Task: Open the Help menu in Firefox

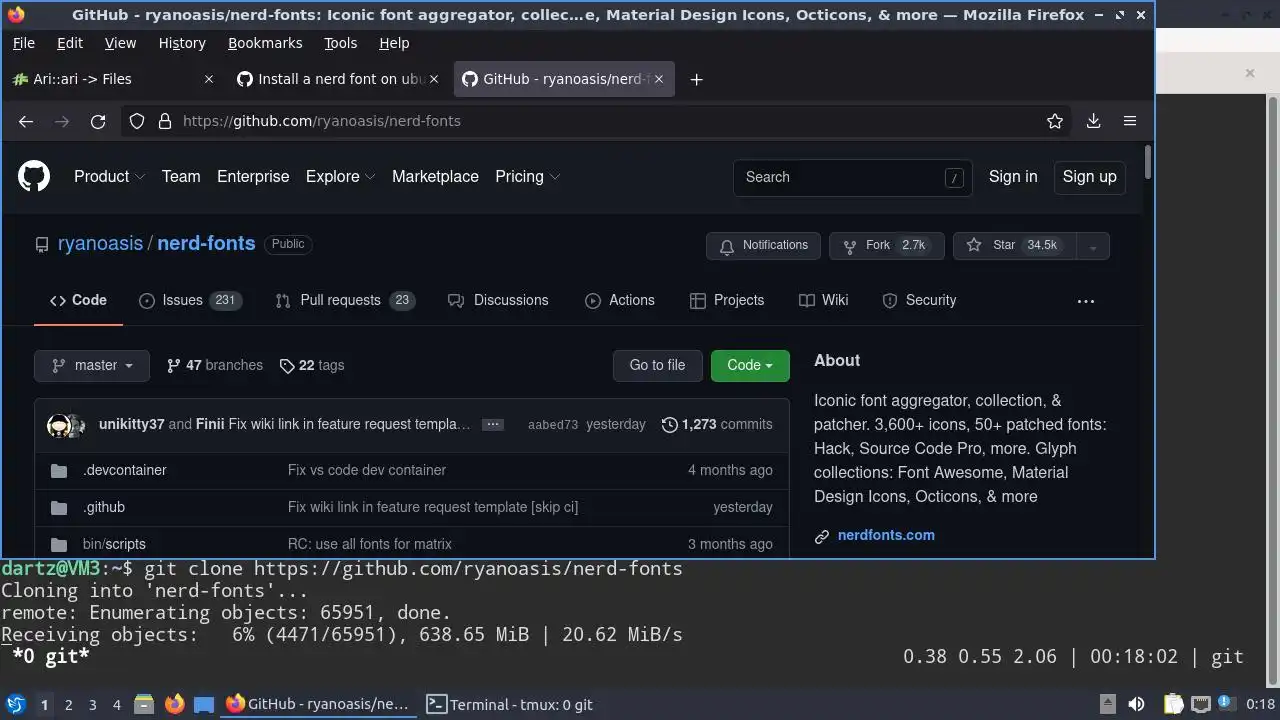Action: (x=394, y=43)
